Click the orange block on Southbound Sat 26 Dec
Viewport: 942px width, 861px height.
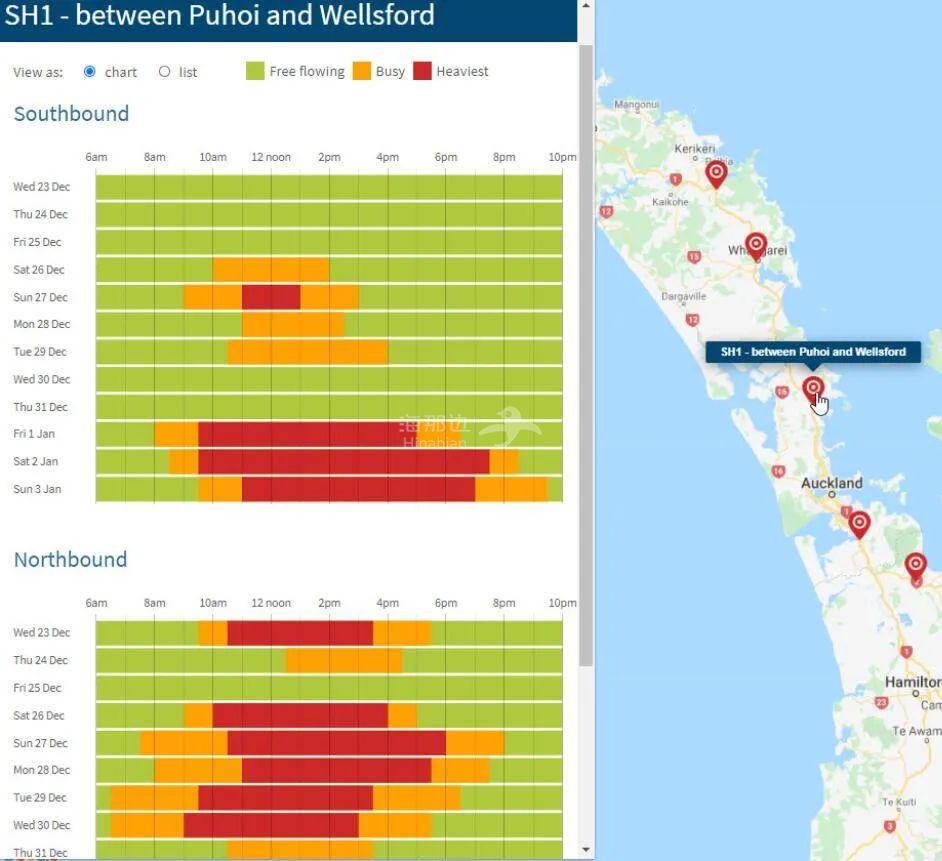click(x=270, y=270)
